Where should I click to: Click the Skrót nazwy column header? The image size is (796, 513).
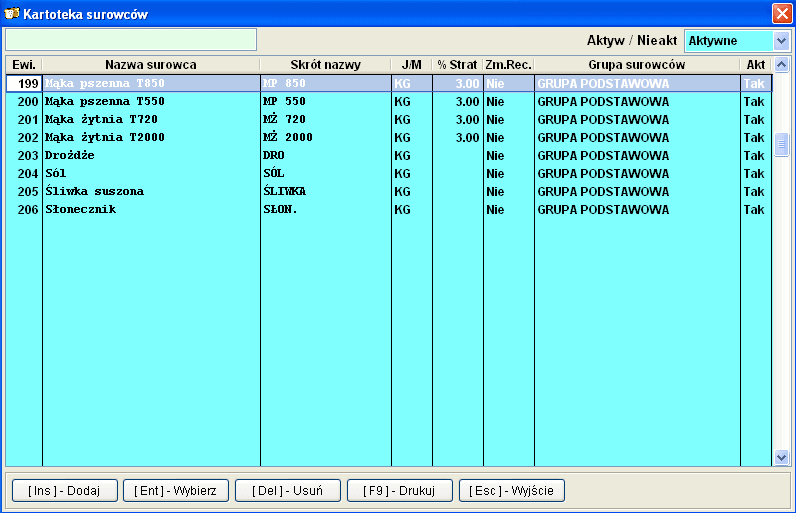tap(325, 65)
